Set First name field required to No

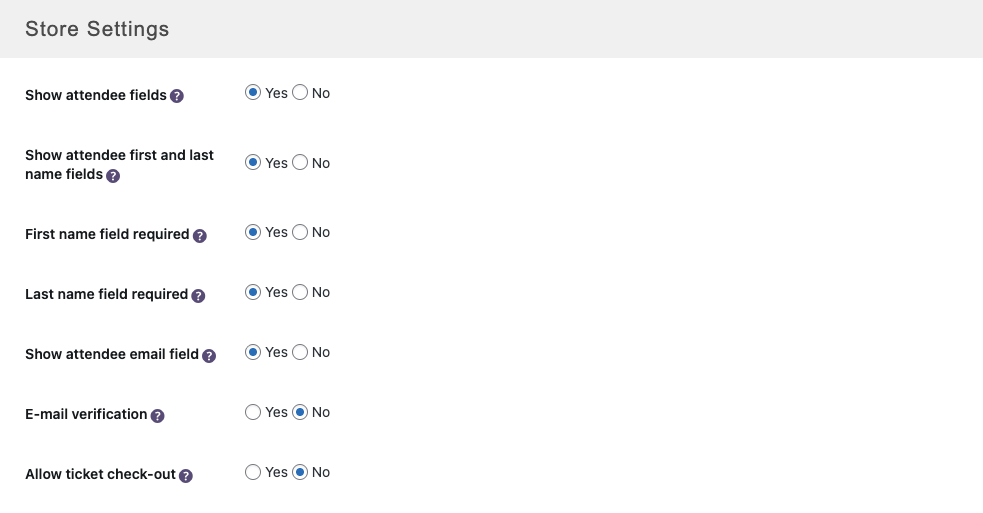click(300, 232)
